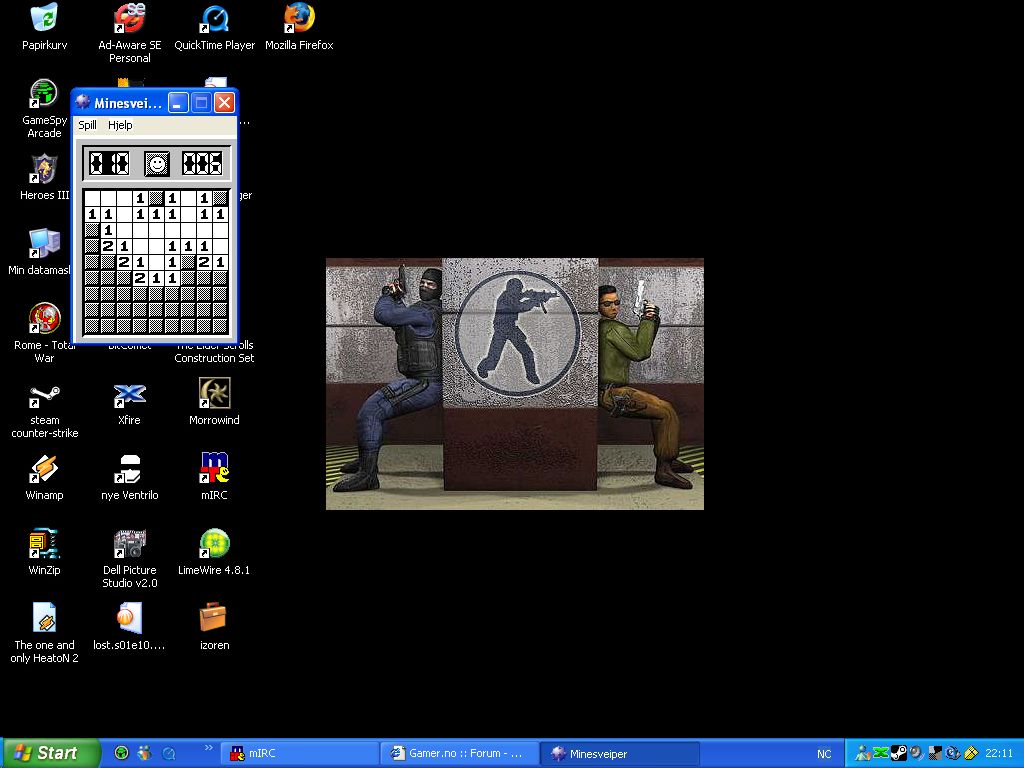Select WinZip desktop shortcut

[x=44, y=552]
